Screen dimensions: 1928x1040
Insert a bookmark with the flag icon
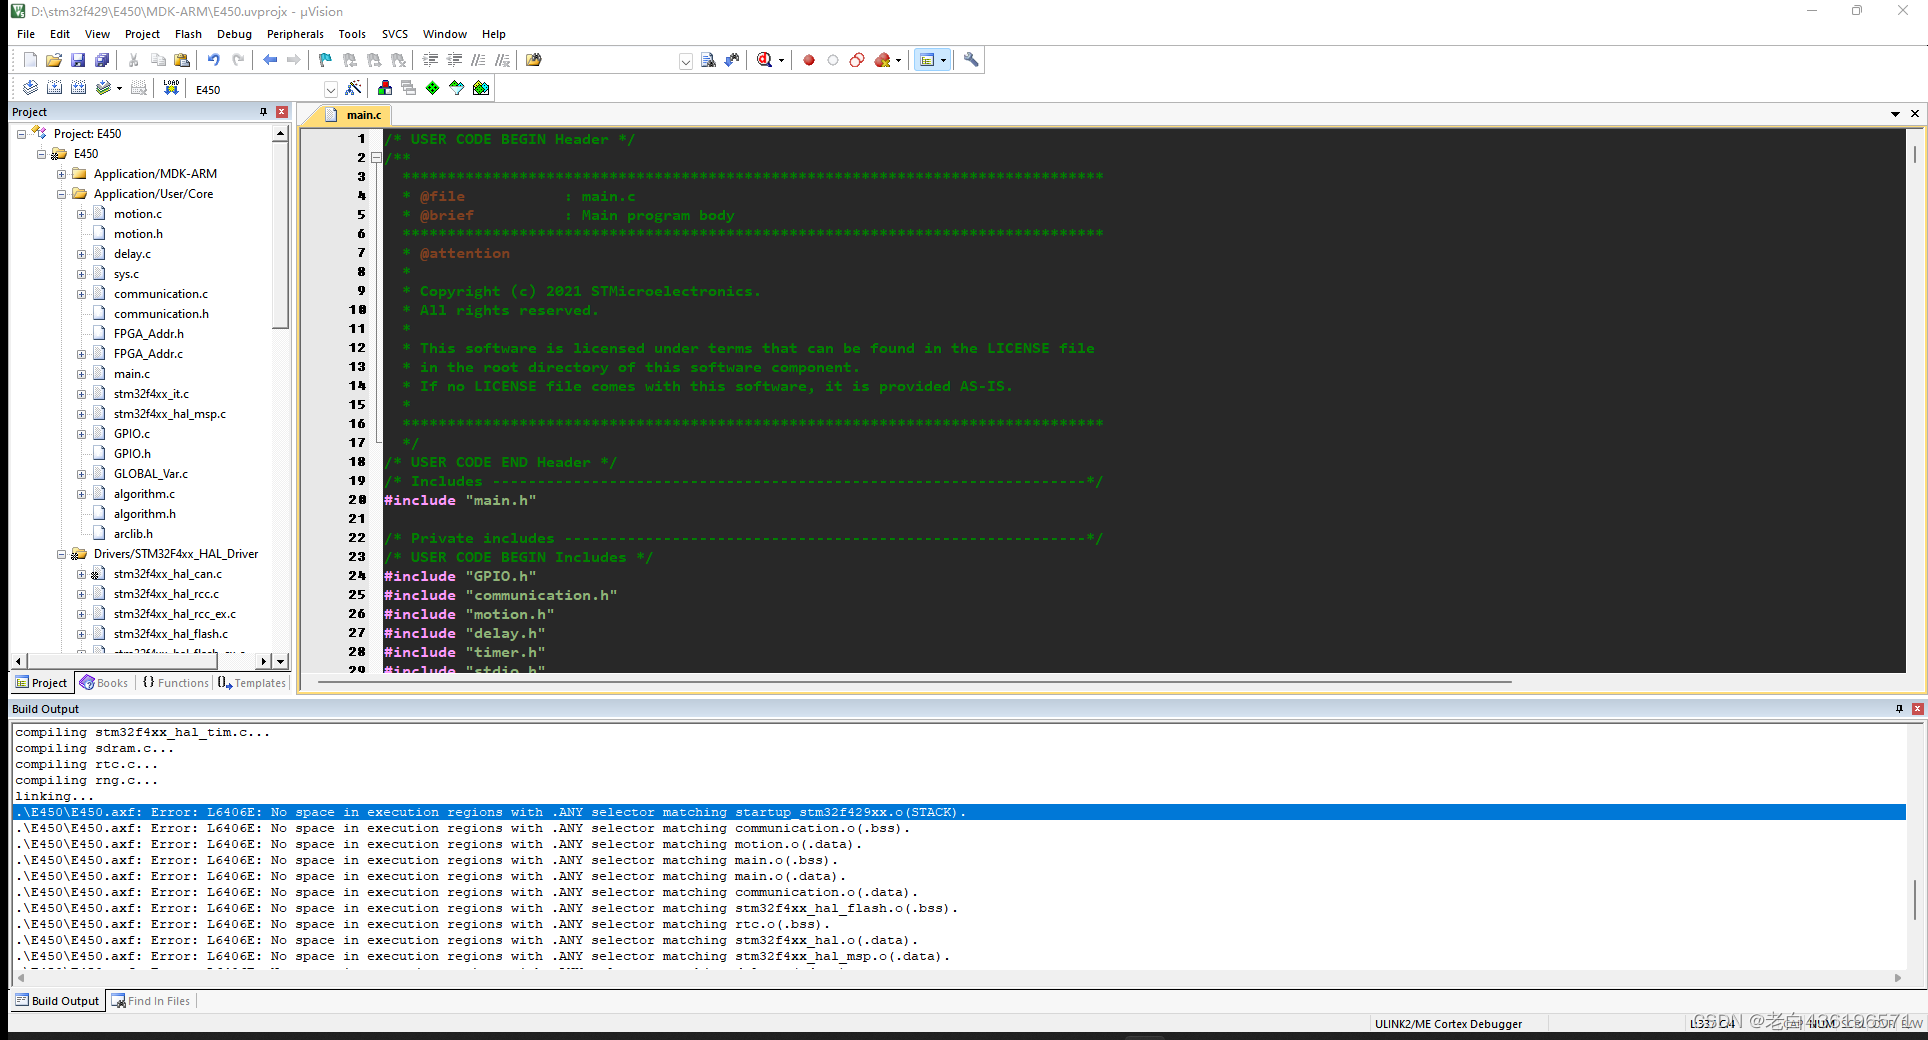(325, 60)
